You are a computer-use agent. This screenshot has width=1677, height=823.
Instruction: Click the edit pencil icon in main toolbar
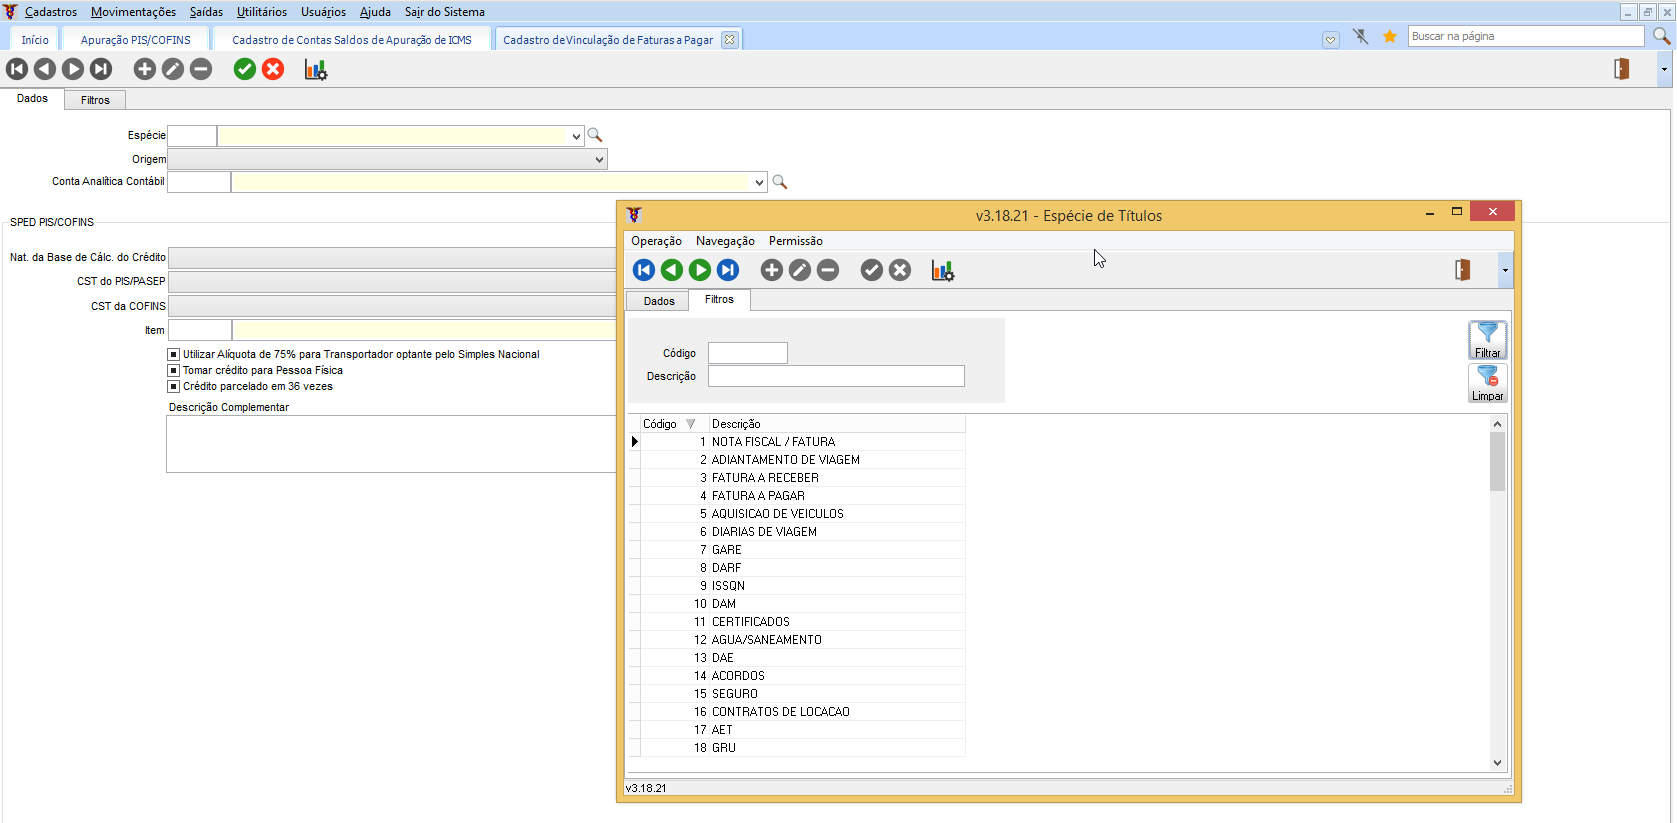173,69
